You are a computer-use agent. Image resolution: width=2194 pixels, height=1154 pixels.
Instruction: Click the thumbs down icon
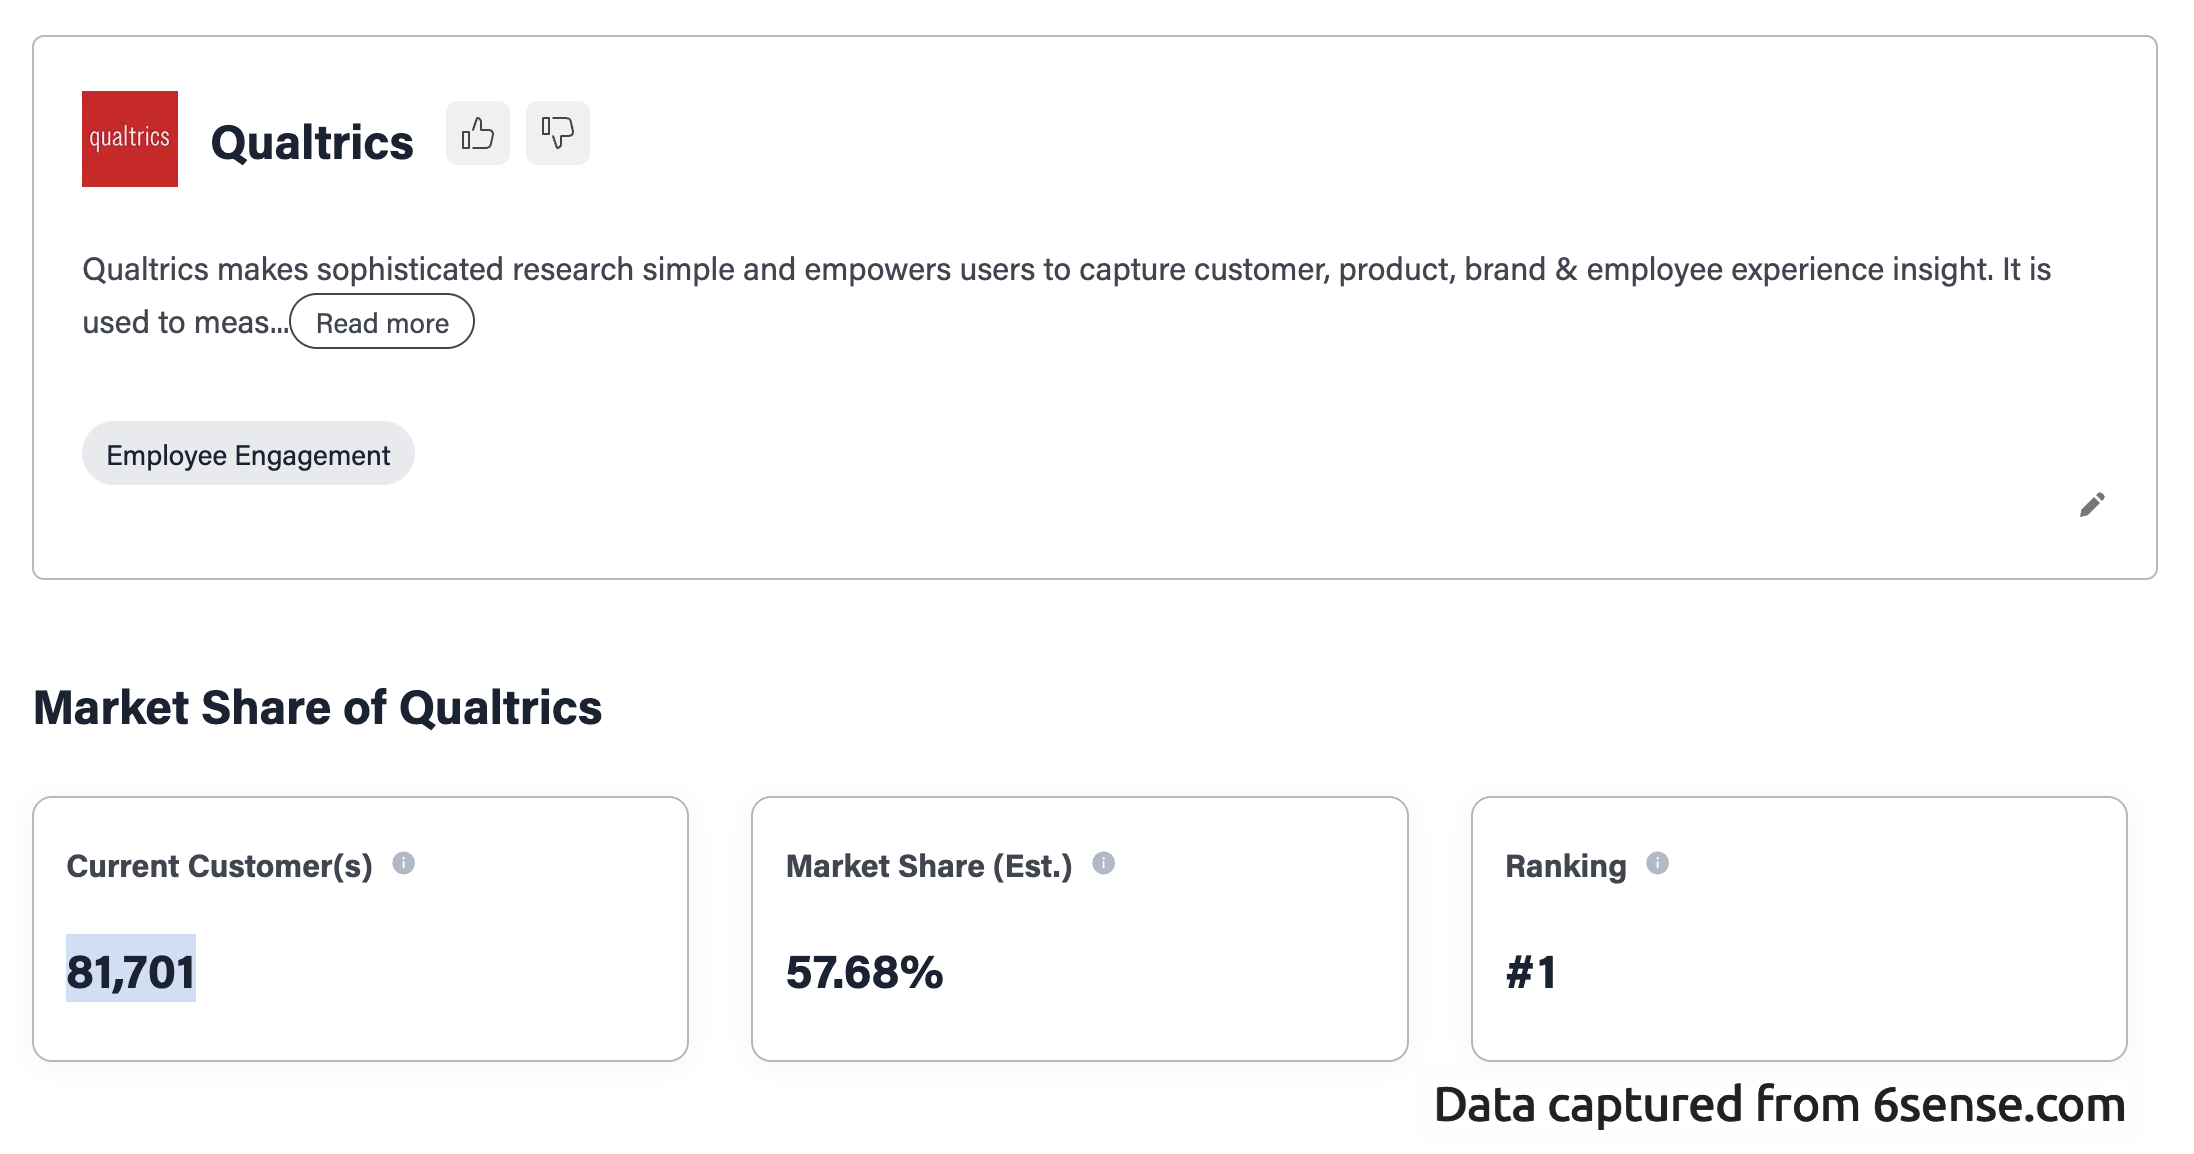point(558,133)
